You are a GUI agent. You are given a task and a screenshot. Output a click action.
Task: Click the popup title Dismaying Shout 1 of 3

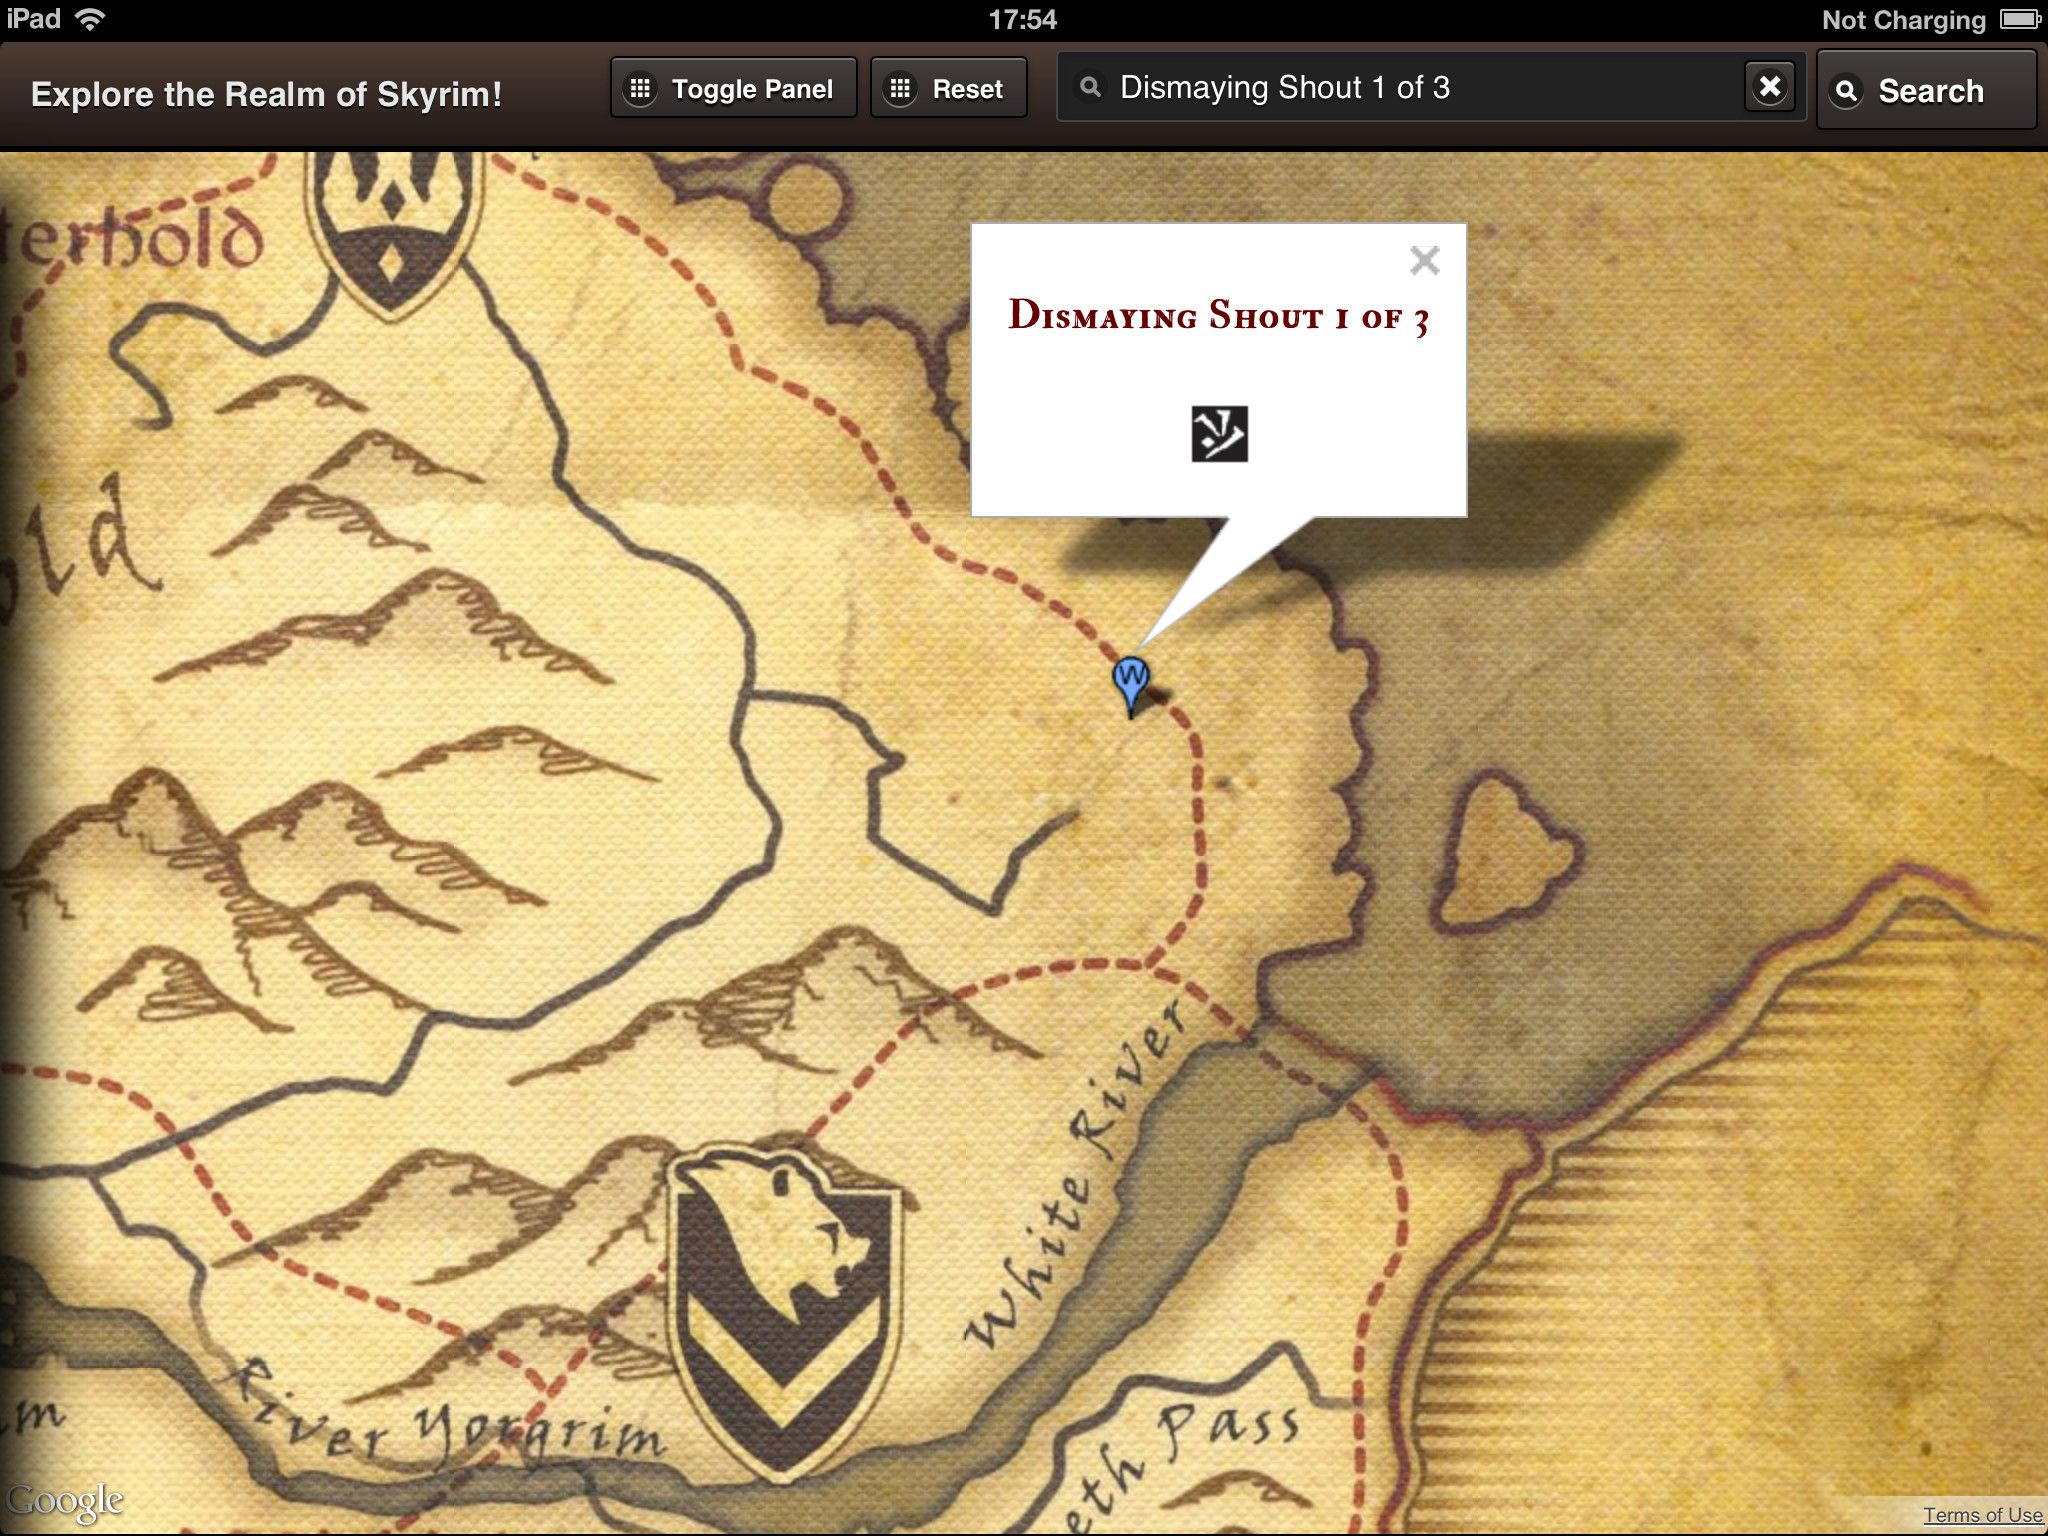coord(1218,316)
